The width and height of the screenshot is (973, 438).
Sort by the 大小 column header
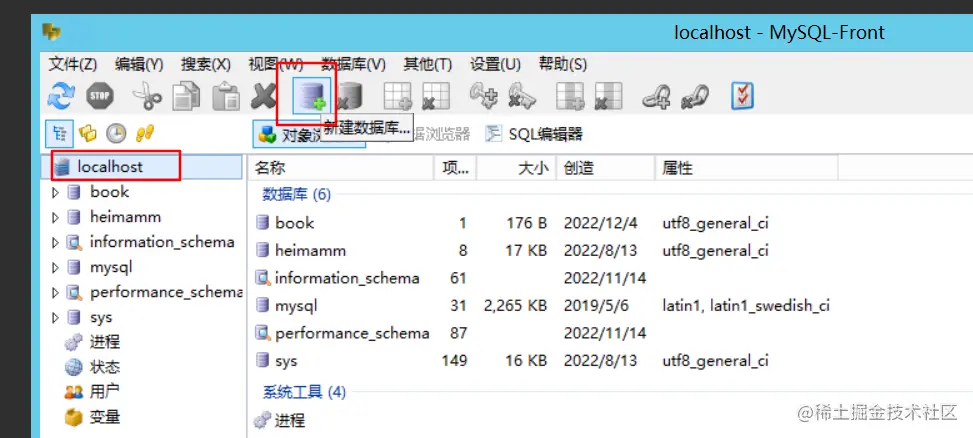tap(516, 168)
